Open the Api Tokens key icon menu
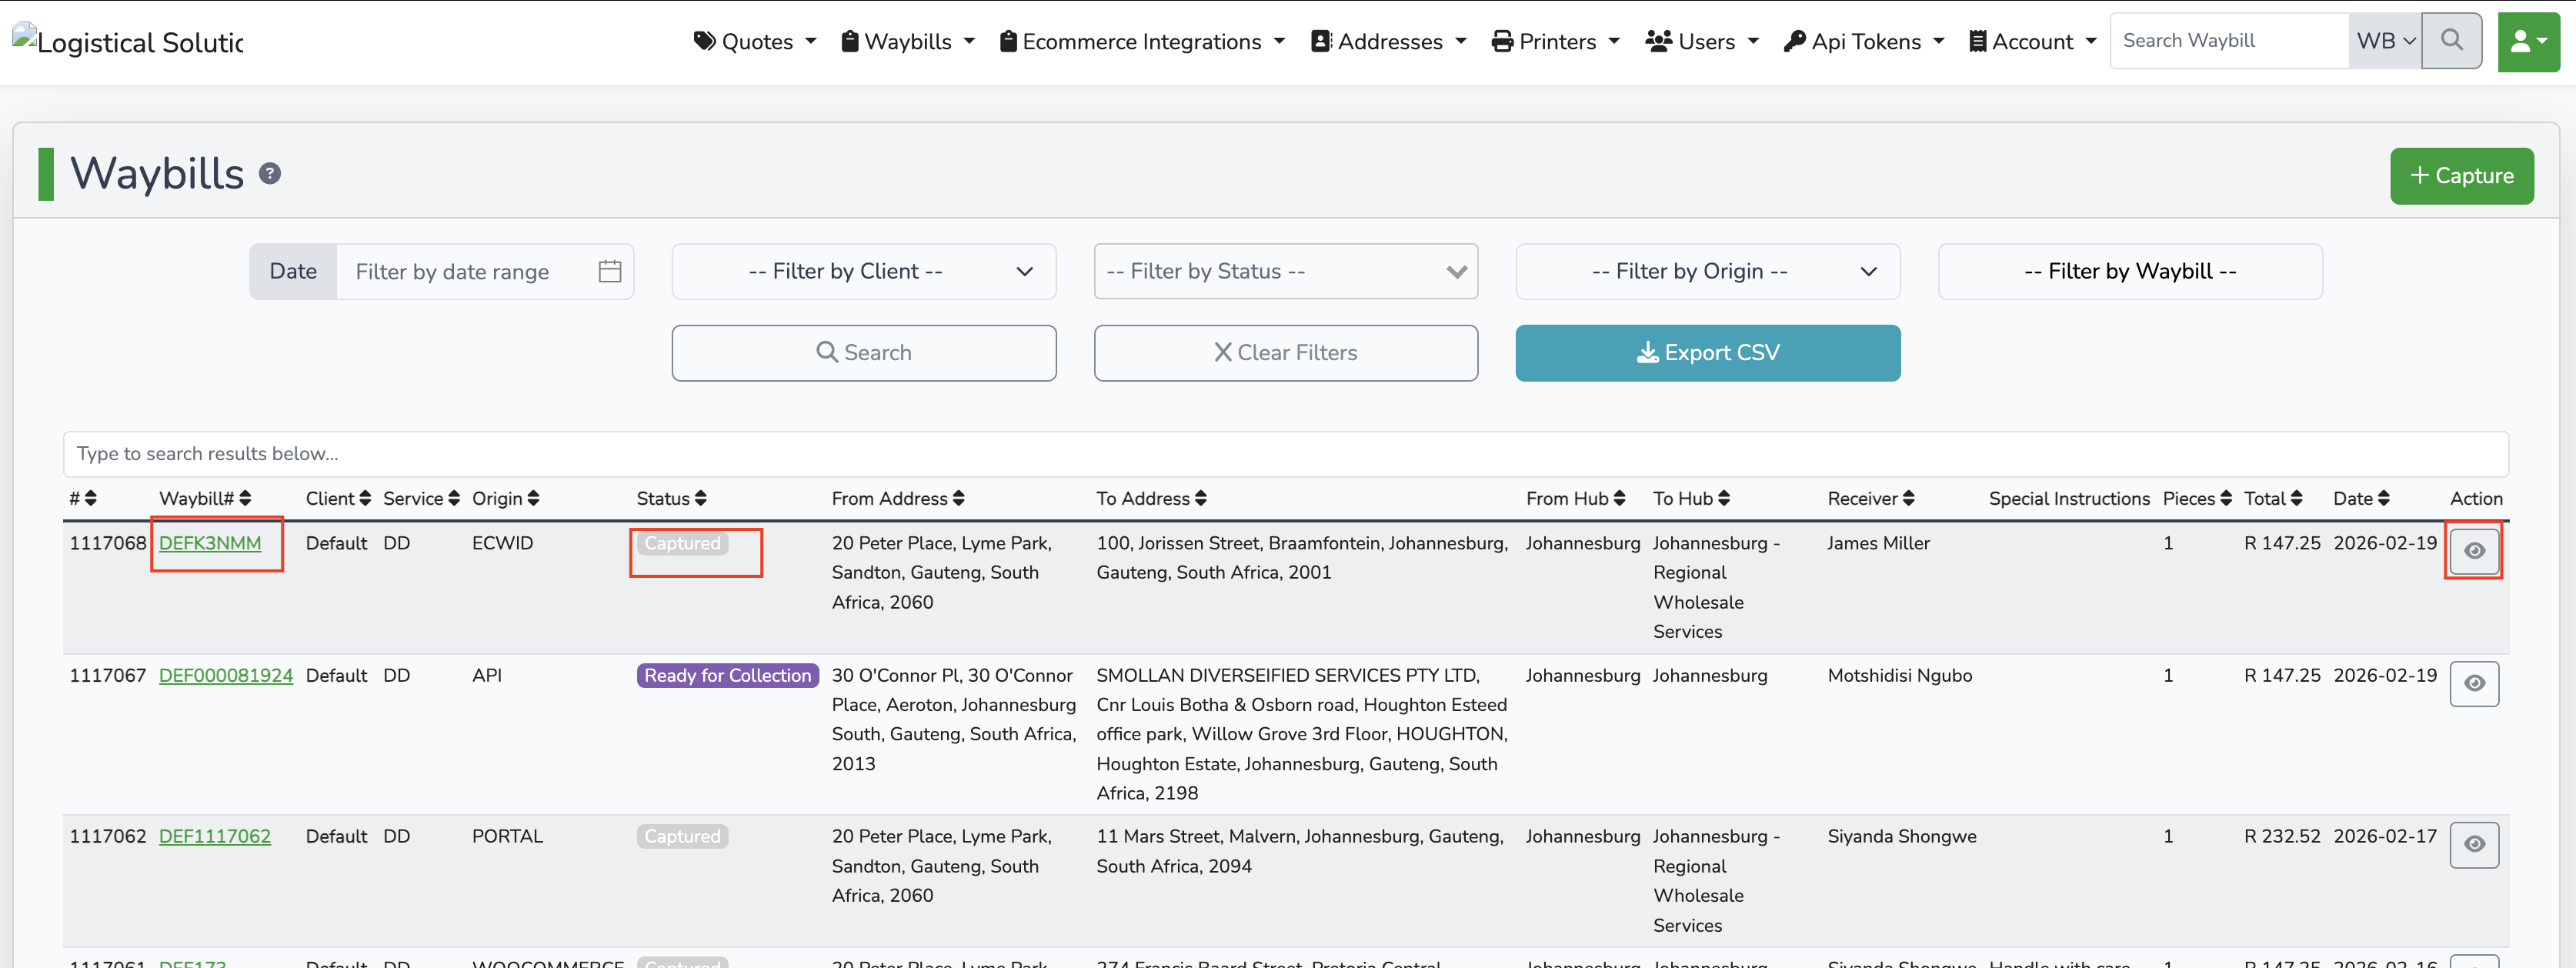This screenshot has height=968, width=2576. (x=1796, y=41)
